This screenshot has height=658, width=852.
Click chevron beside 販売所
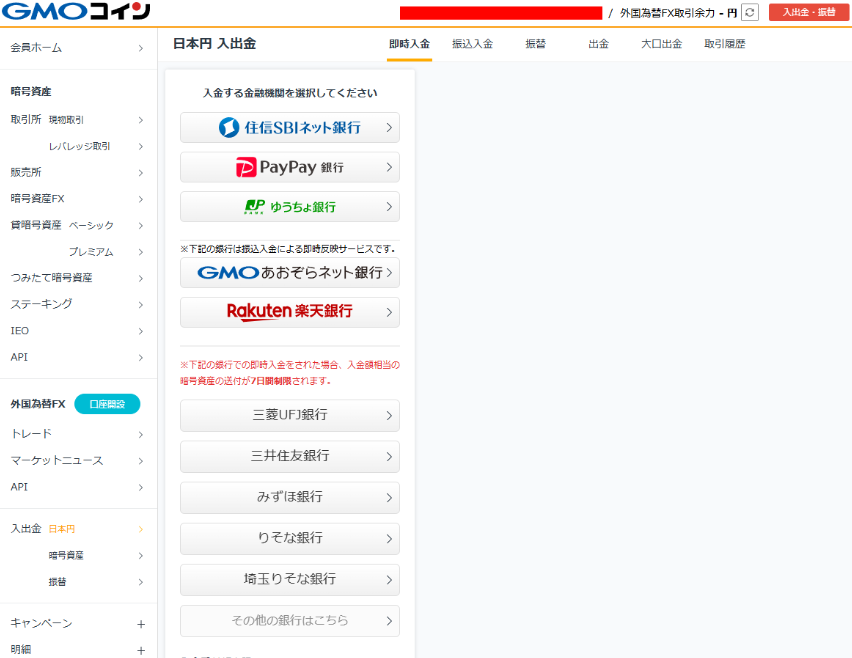pyautogui.click(x=141, y=173)
